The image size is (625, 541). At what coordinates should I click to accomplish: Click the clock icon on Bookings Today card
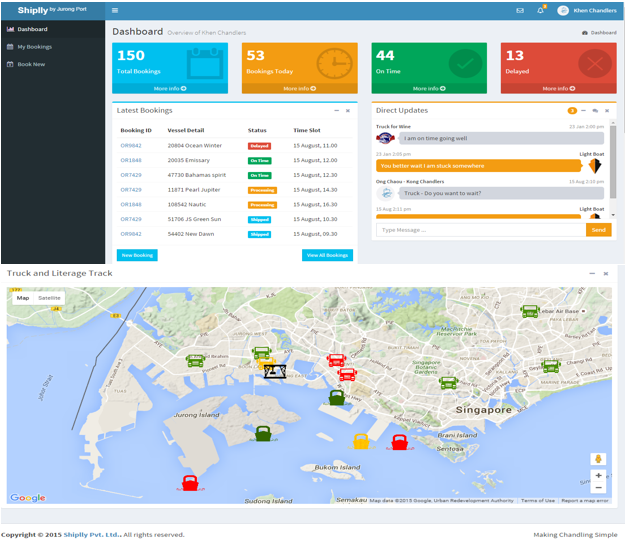(x=334, y=63)
